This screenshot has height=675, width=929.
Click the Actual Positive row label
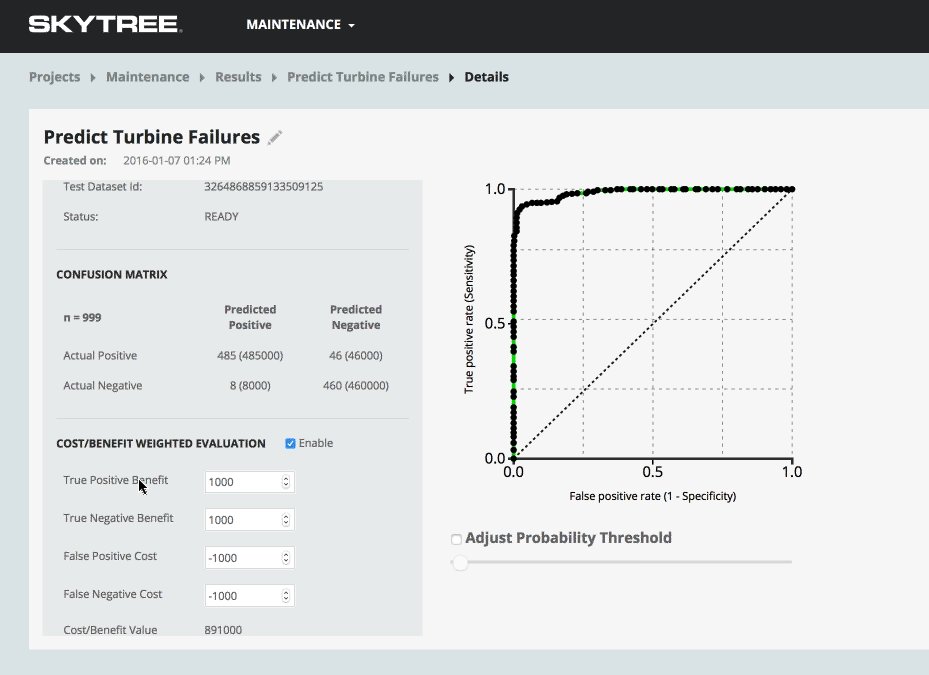point(100,356)
